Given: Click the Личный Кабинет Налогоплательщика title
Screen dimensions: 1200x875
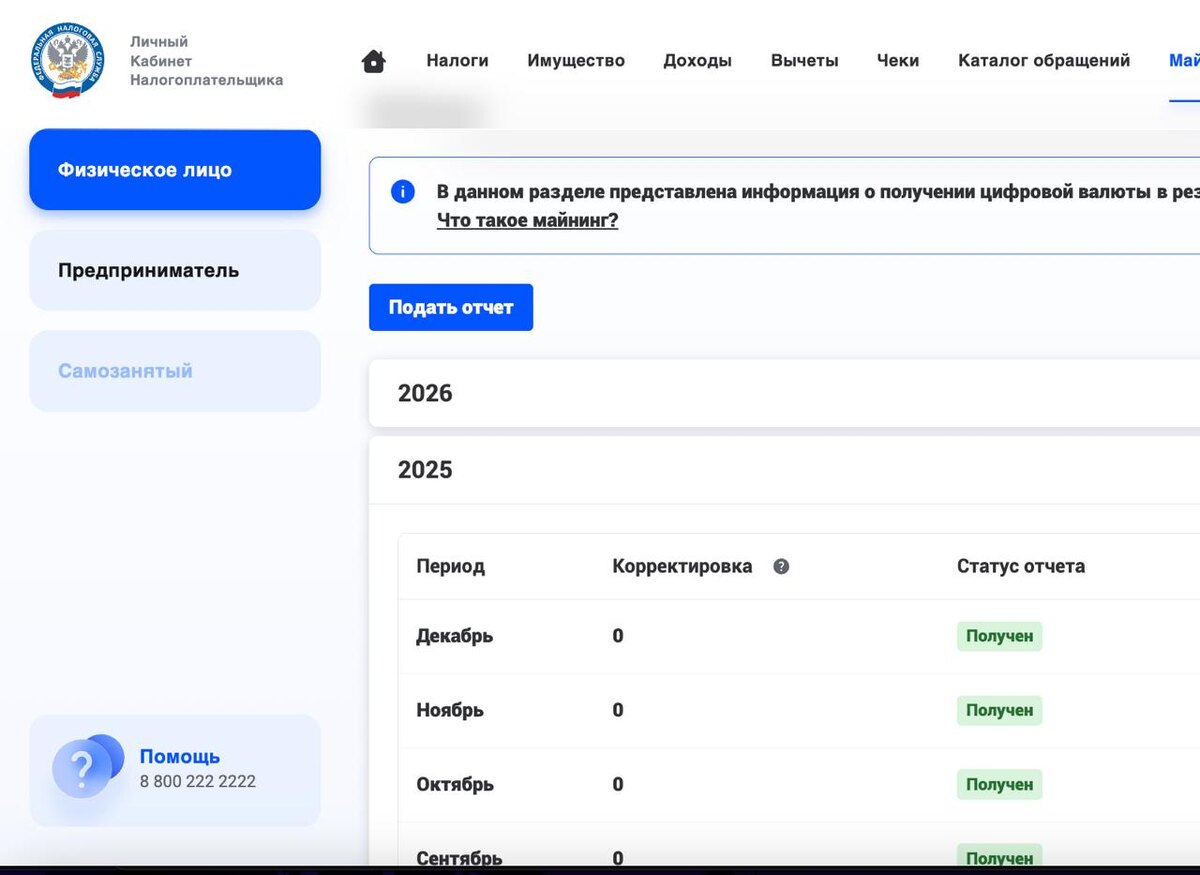Looking at the screenshot, I should click(207, 61).
